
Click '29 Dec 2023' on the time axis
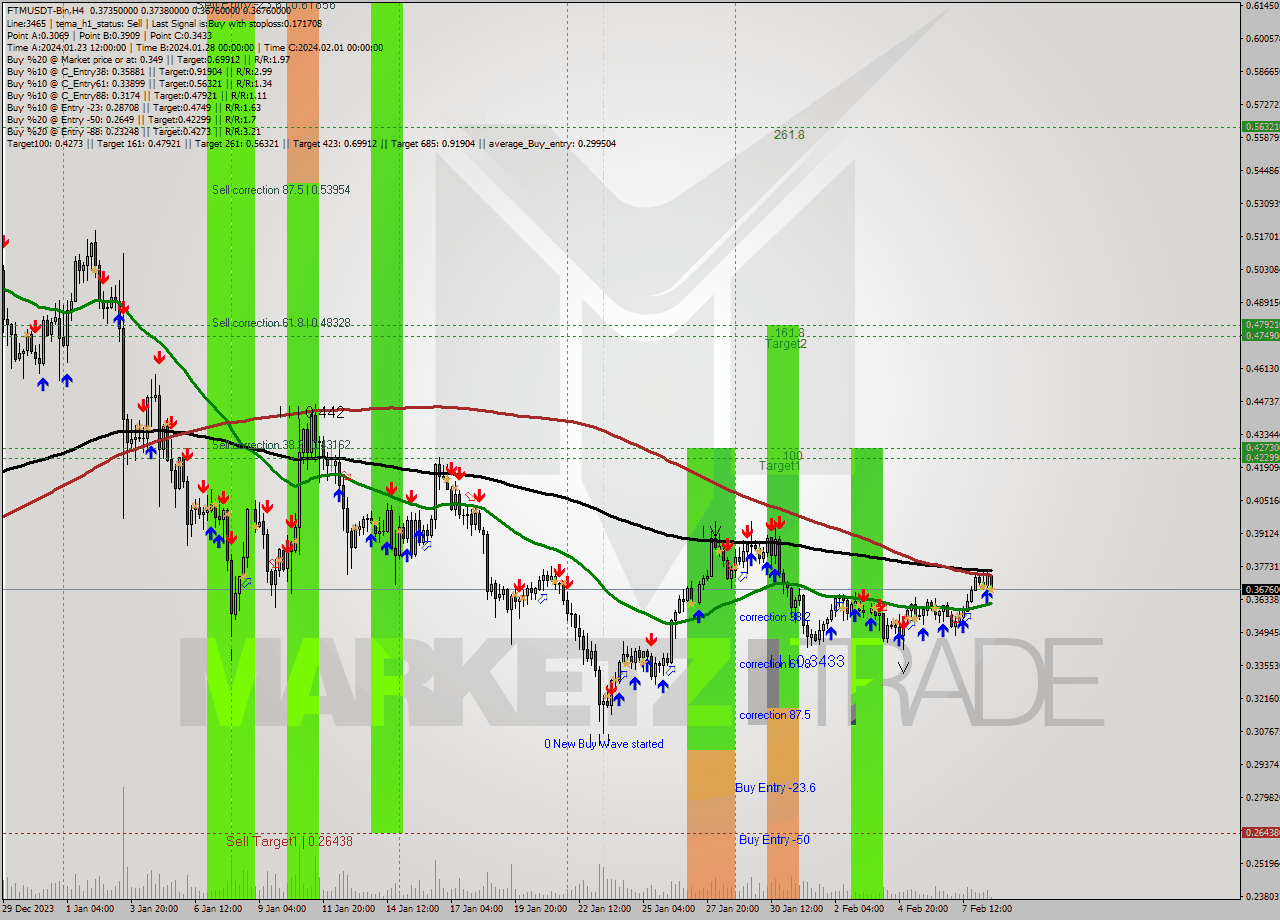(30, 908)
